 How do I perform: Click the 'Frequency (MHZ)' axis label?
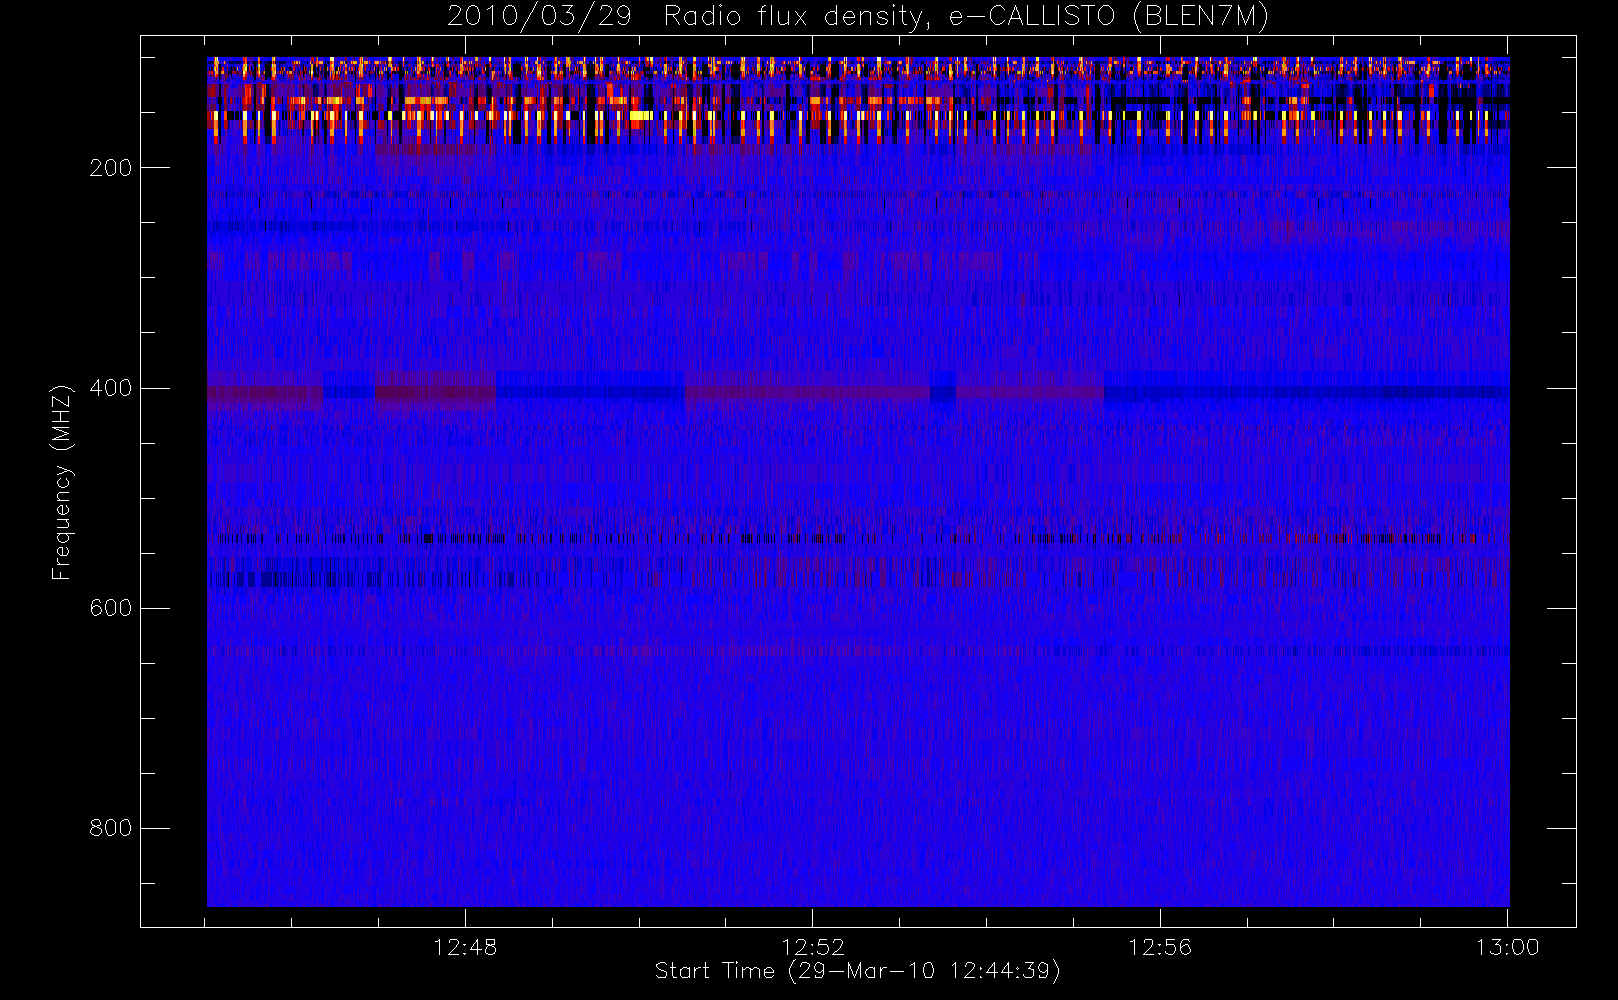[x=62, y=482]
